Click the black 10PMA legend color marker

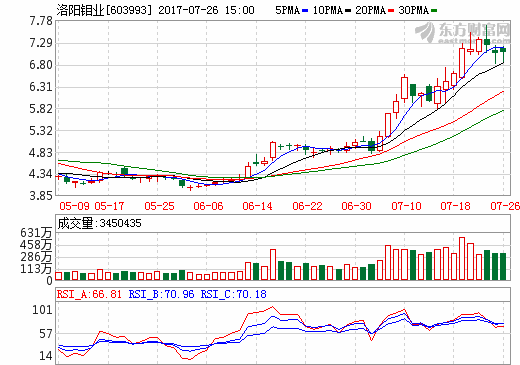click(348, 11)
